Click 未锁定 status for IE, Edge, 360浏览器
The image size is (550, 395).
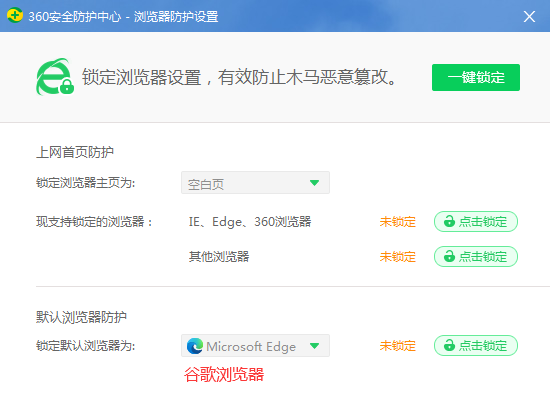point(397,222)
